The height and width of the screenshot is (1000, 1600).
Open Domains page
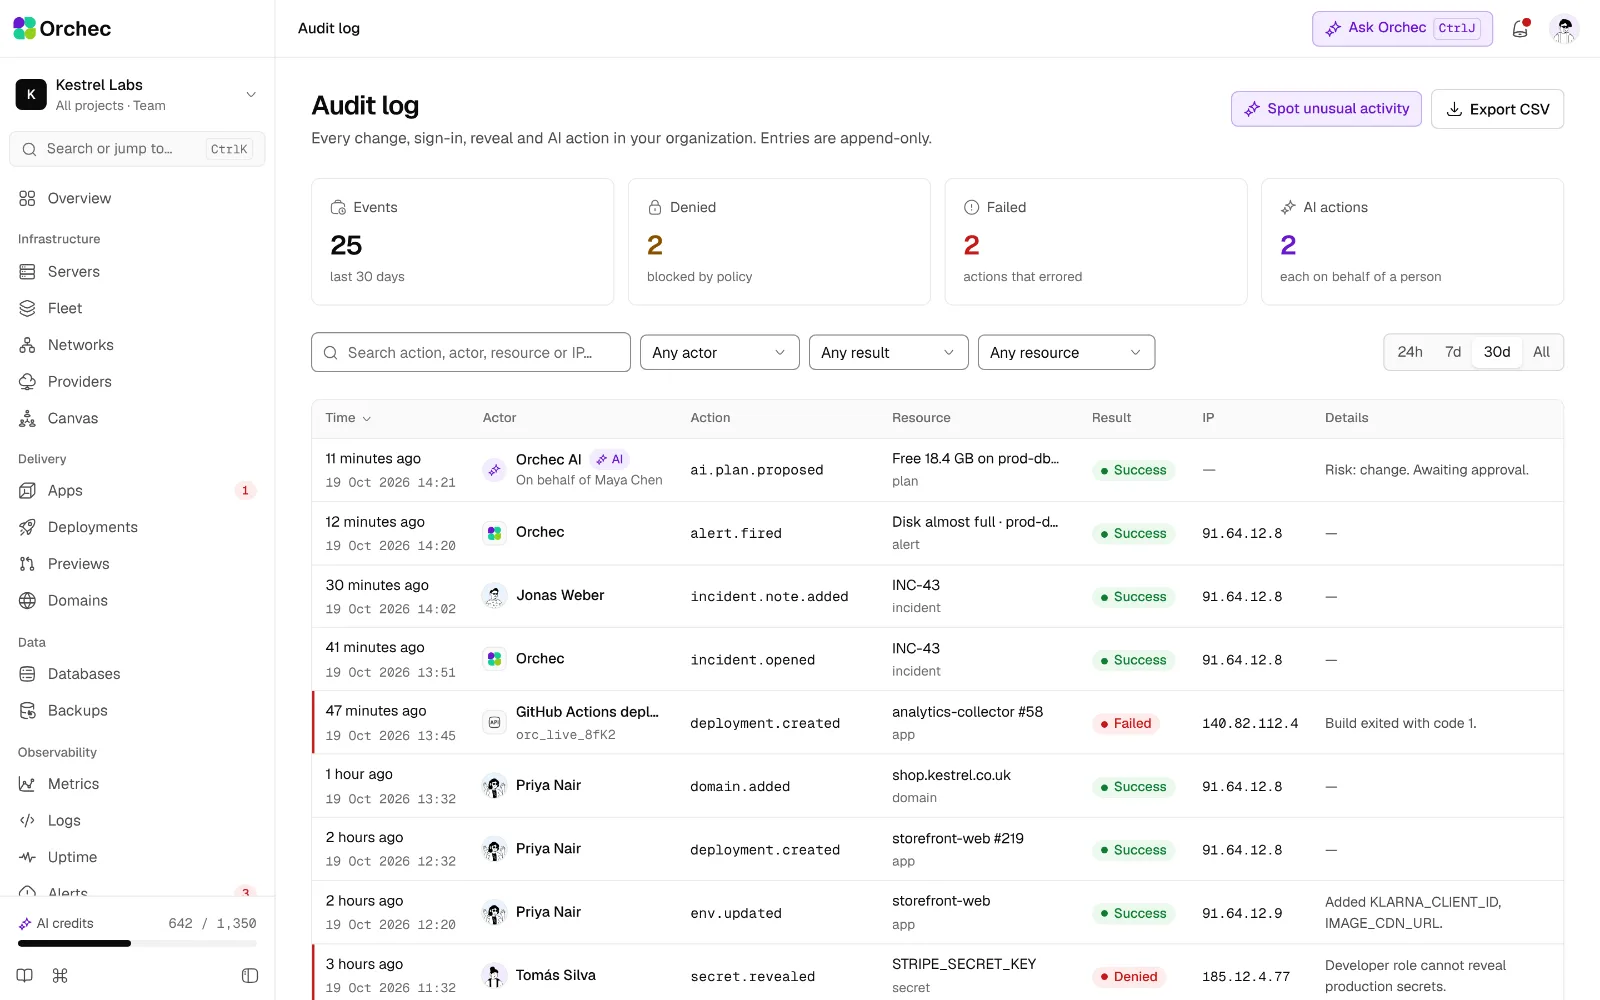click(x=137, y=600)
